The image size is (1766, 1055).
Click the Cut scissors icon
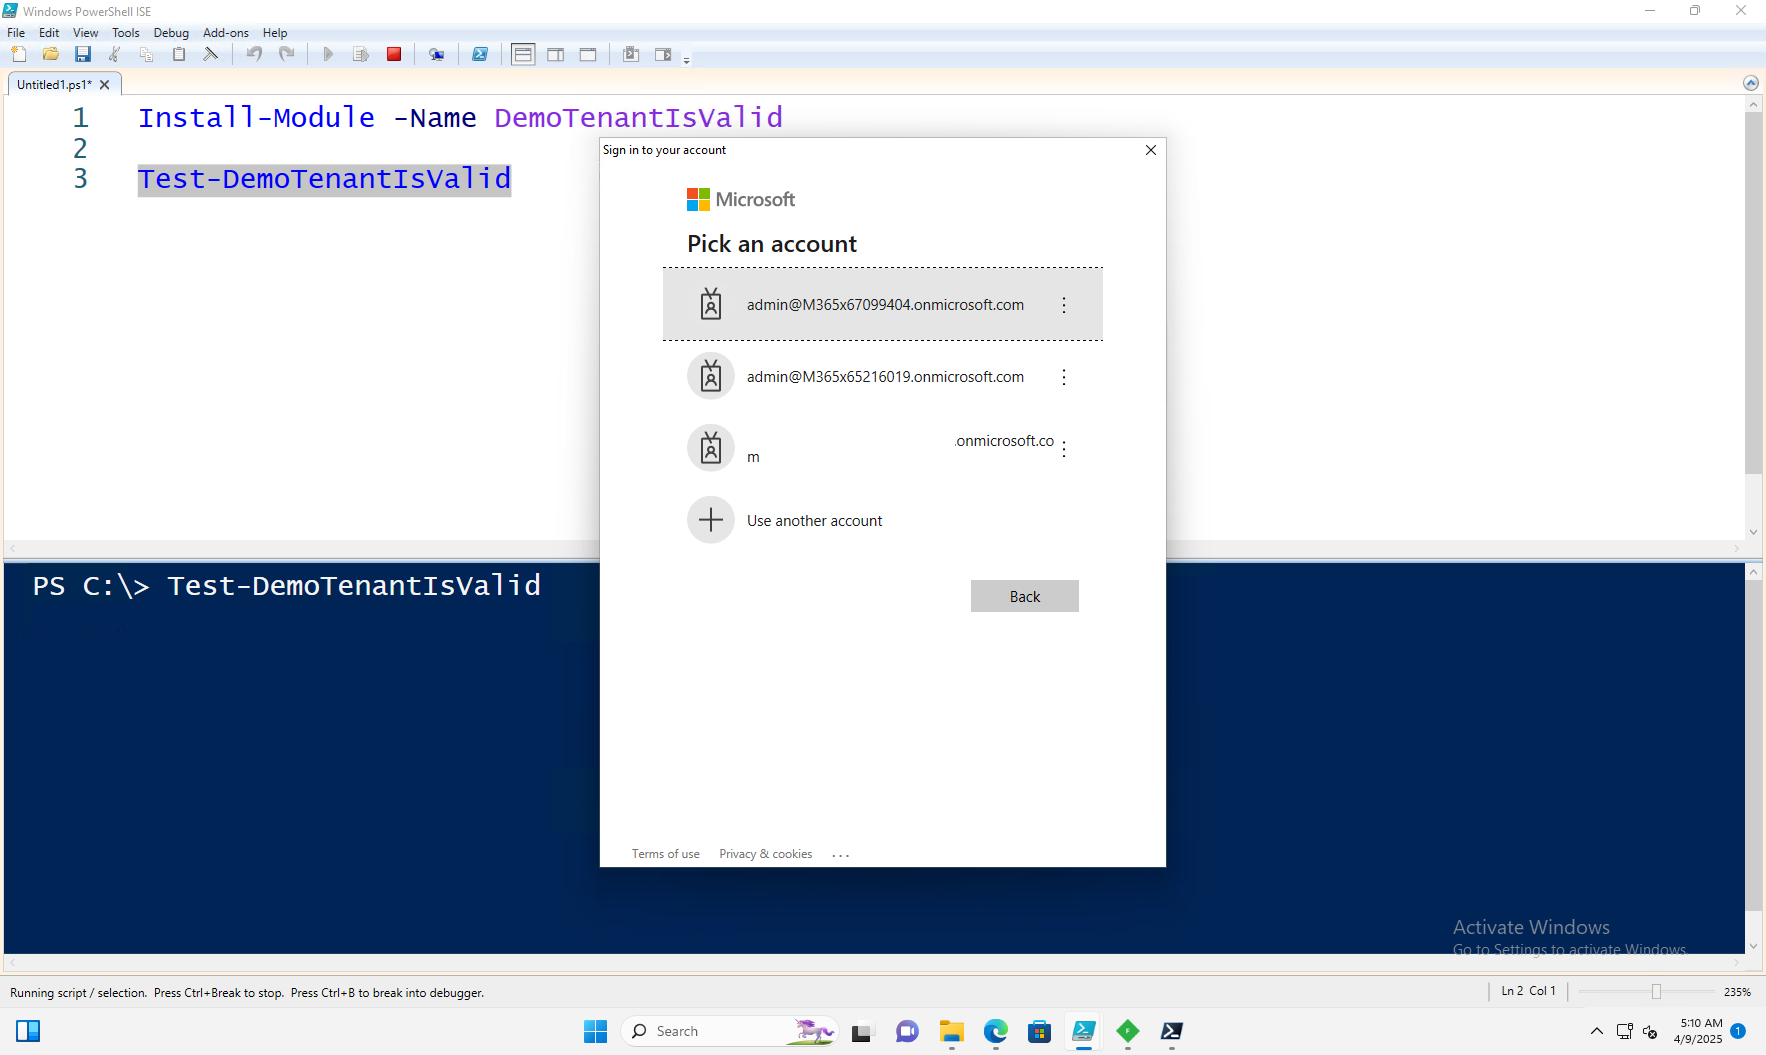point(115,54)
